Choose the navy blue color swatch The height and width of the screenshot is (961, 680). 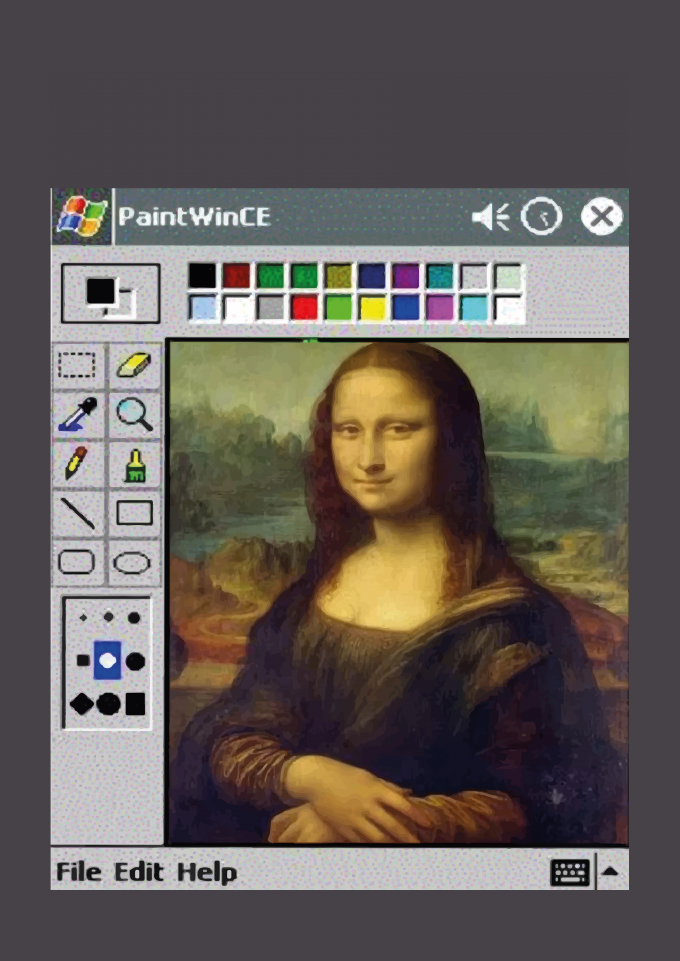(372, 276)
